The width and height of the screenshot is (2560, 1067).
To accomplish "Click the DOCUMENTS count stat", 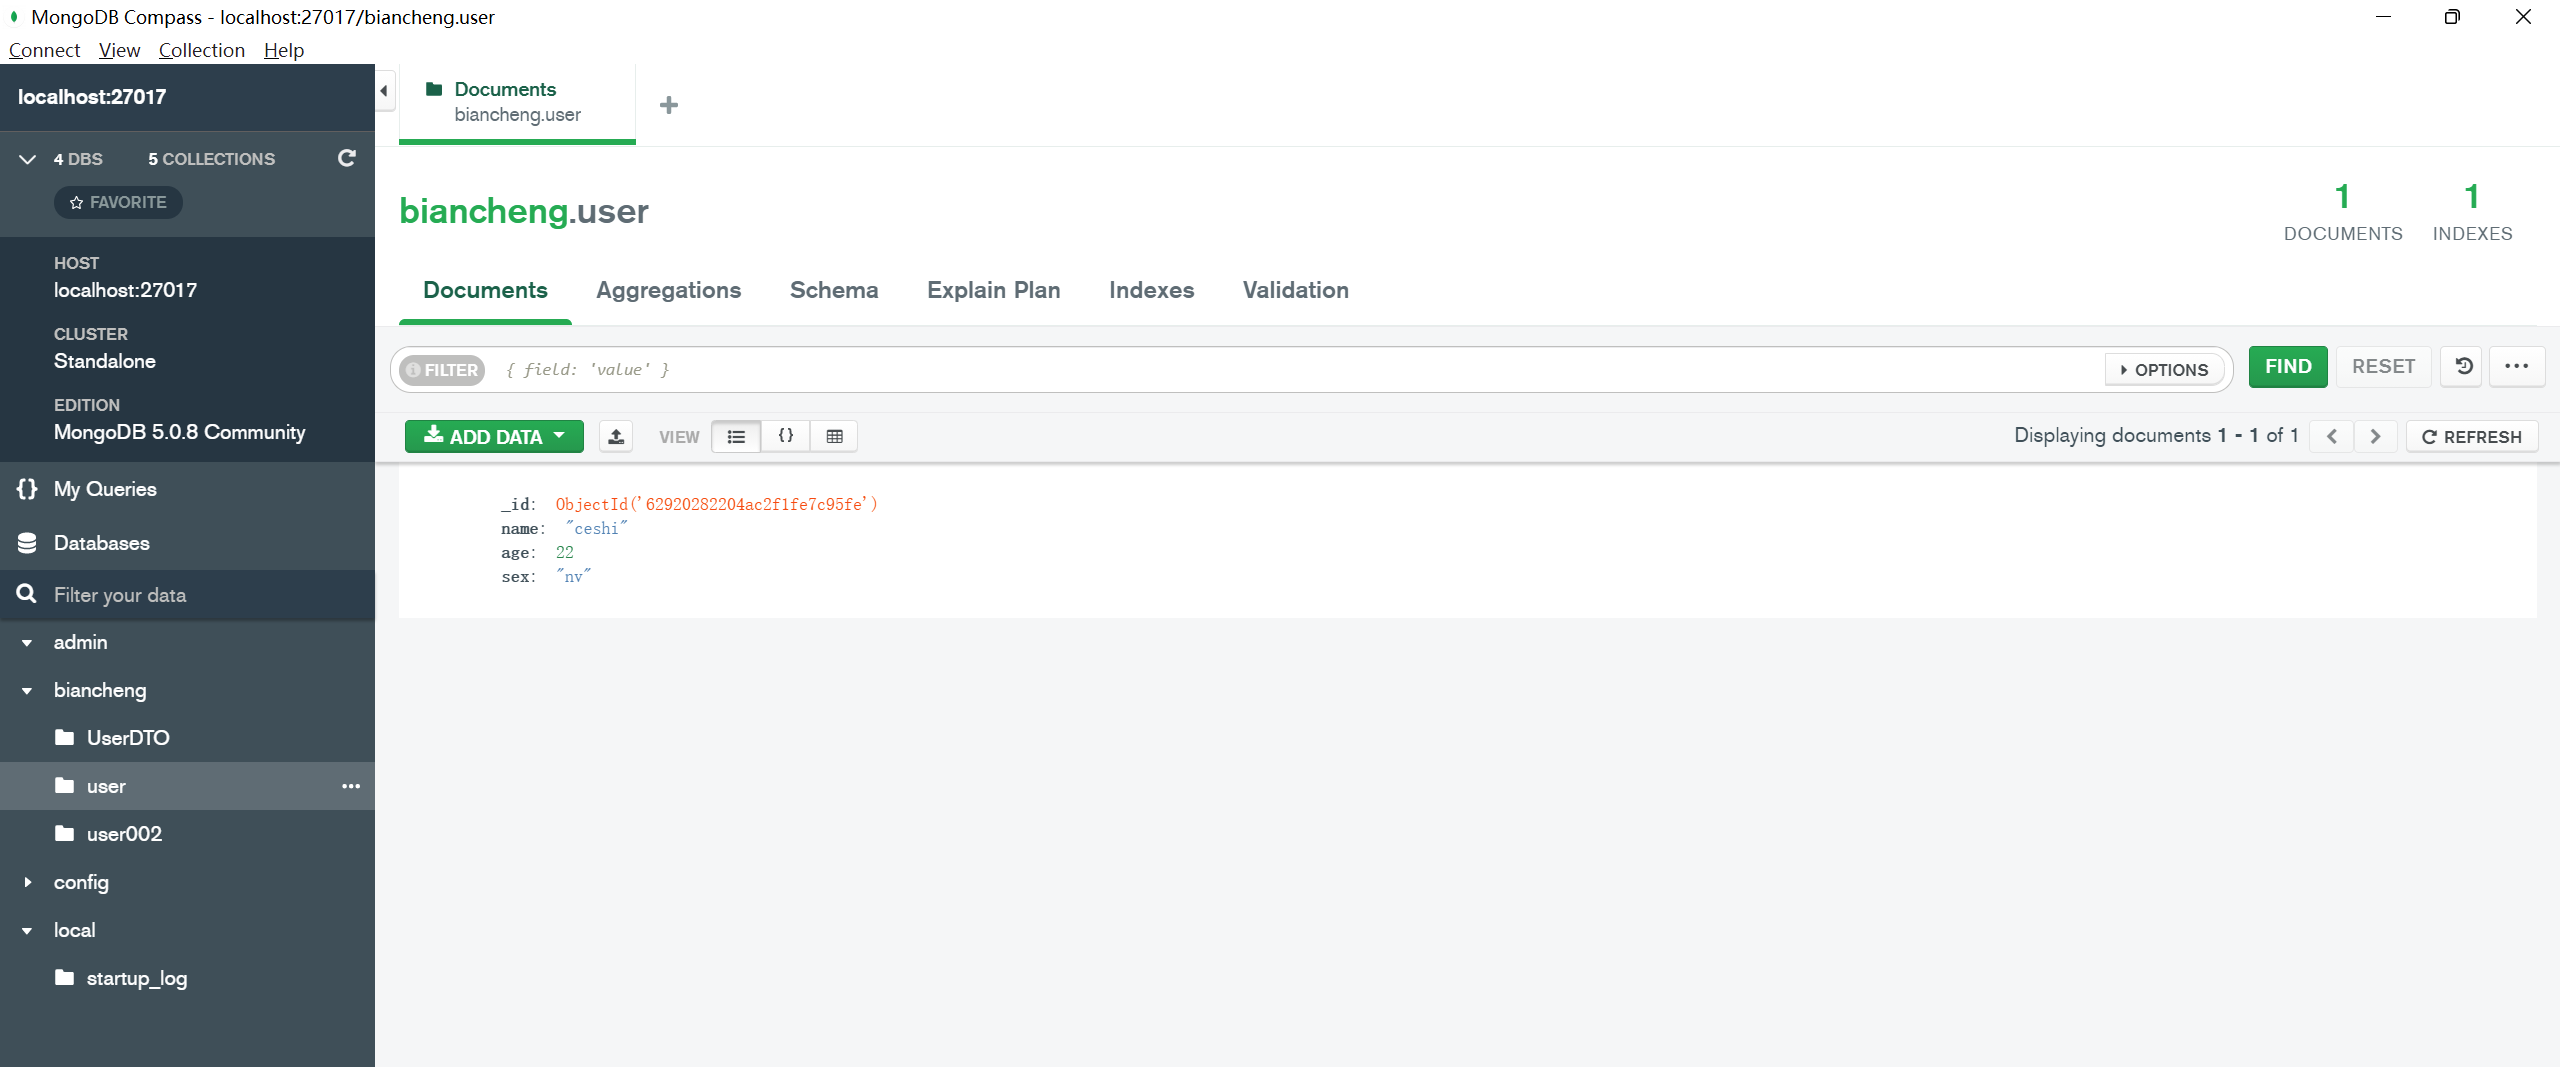I will tap(2343, 212).
